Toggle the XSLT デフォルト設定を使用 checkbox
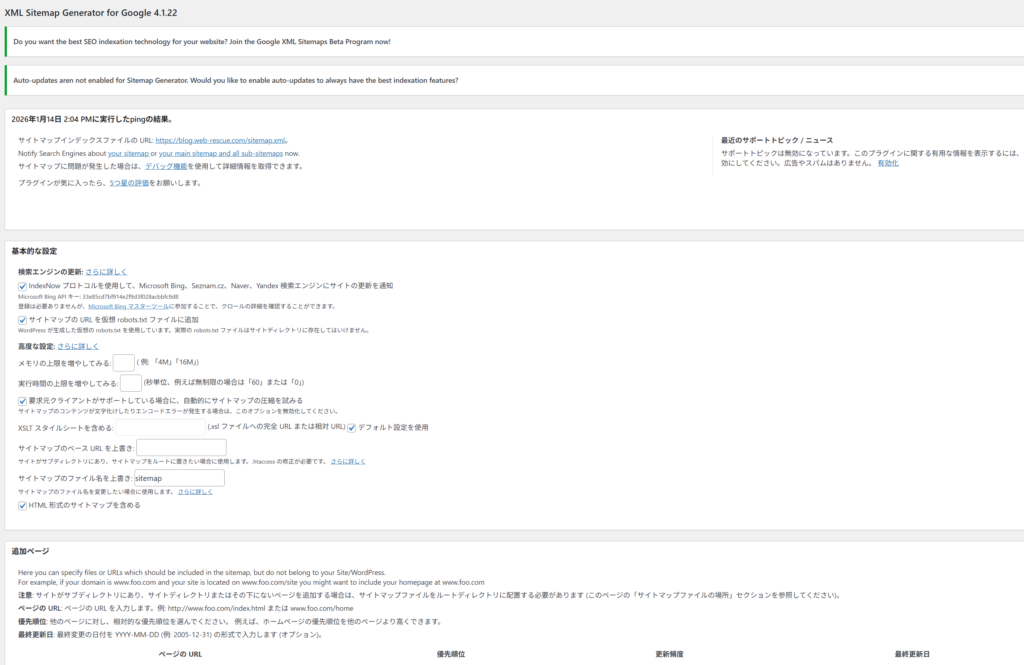The image size is (1024, 665). (352, 427)
